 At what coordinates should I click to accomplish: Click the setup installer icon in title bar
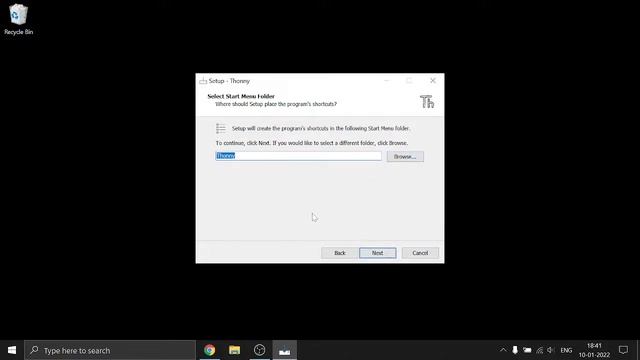(x=203, y=81)
